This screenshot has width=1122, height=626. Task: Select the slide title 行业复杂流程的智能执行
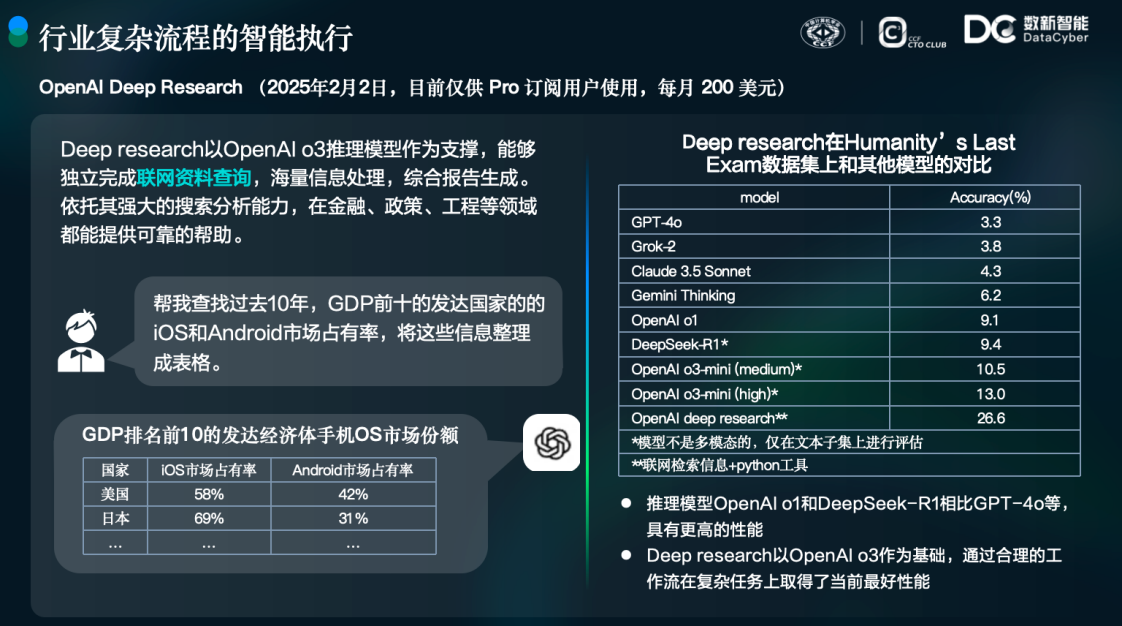click(x=195, y=37)
